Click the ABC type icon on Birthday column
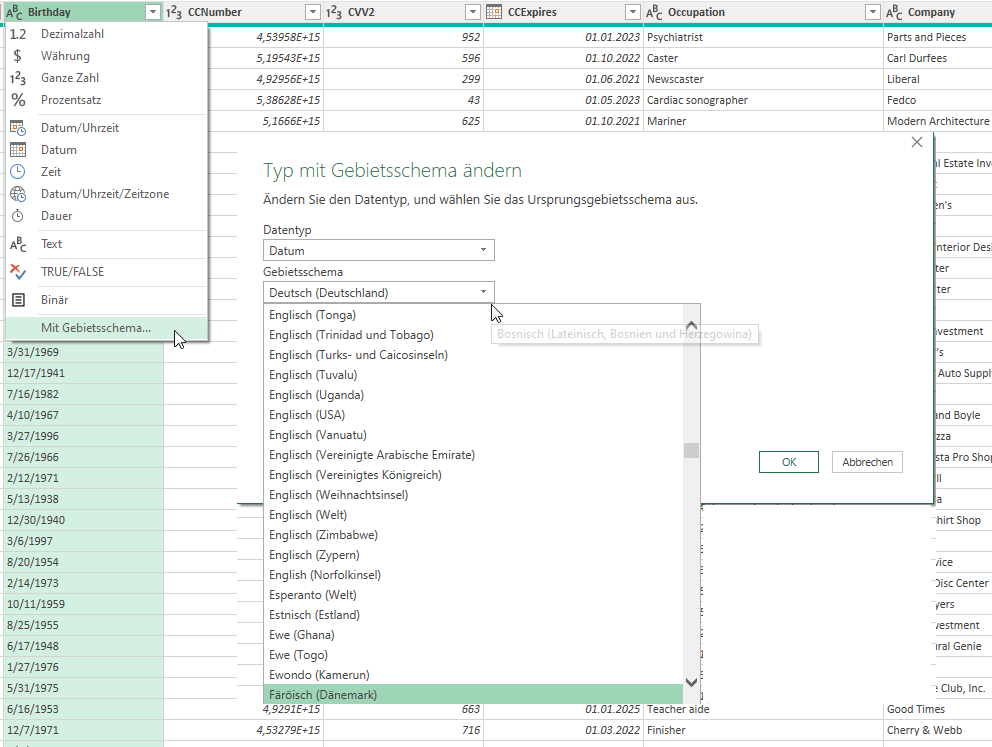Screen dimensions: 992x747 pos(14,12)
